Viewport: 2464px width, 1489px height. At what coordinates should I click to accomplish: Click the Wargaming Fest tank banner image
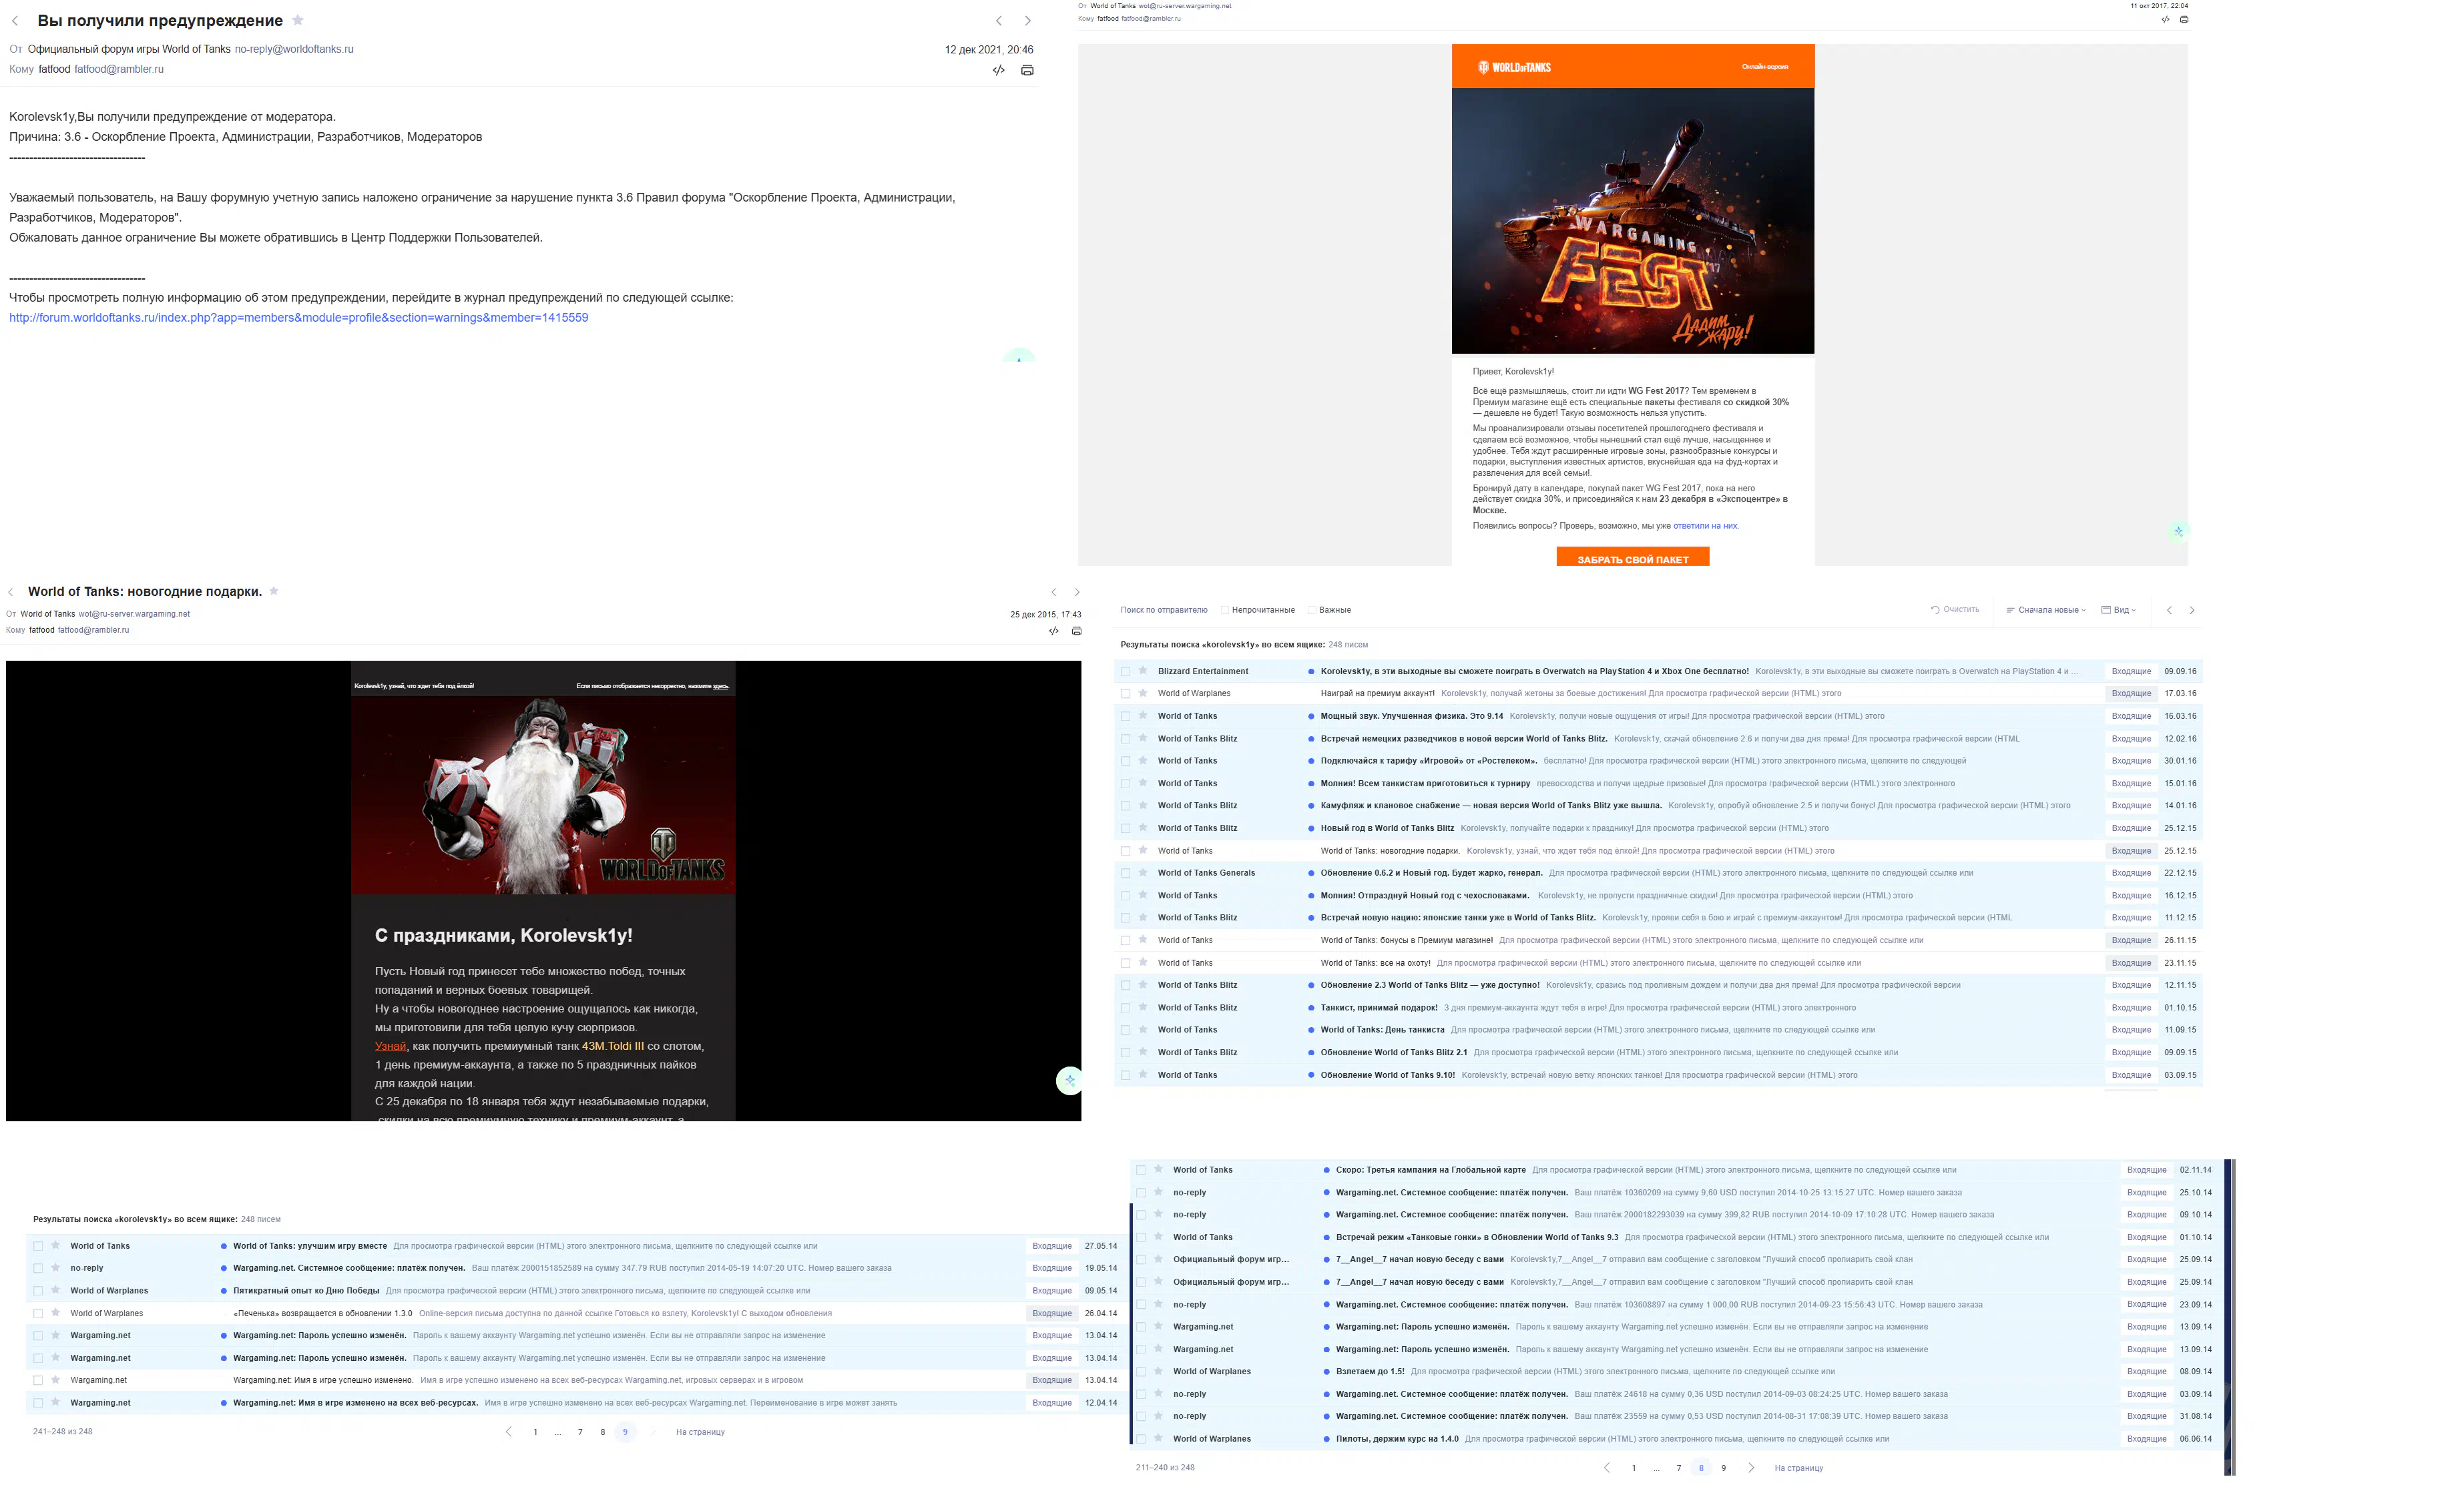1632,221
